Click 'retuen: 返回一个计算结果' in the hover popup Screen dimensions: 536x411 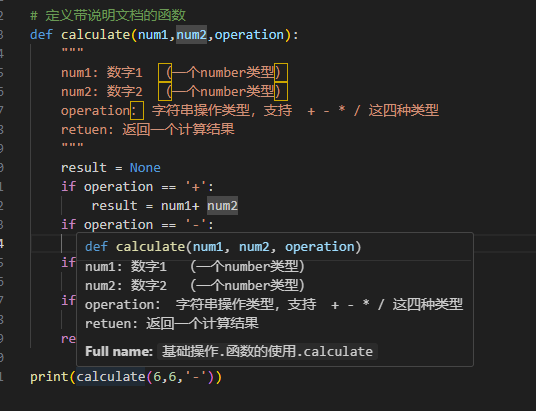coord(172,323)
